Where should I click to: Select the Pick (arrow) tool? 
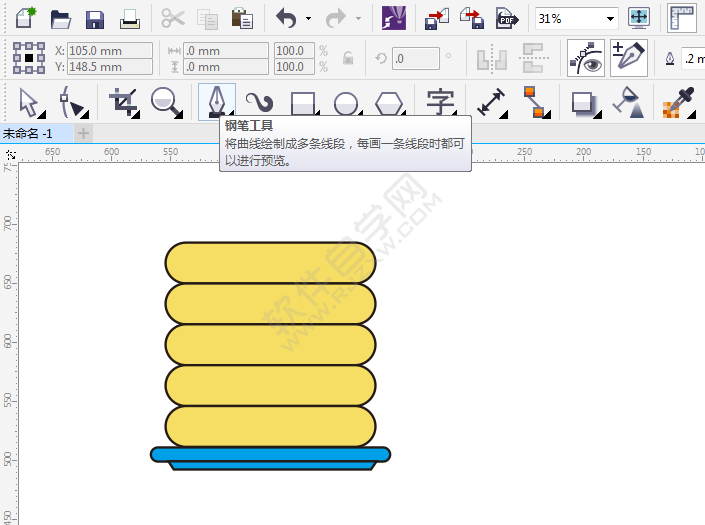point(28,102)
